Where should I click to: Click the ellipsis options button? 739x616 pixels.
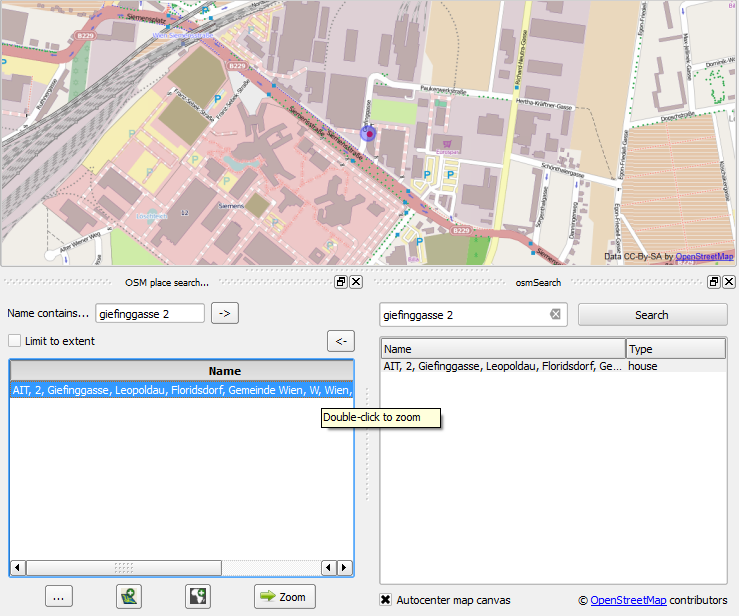point(58,597)
